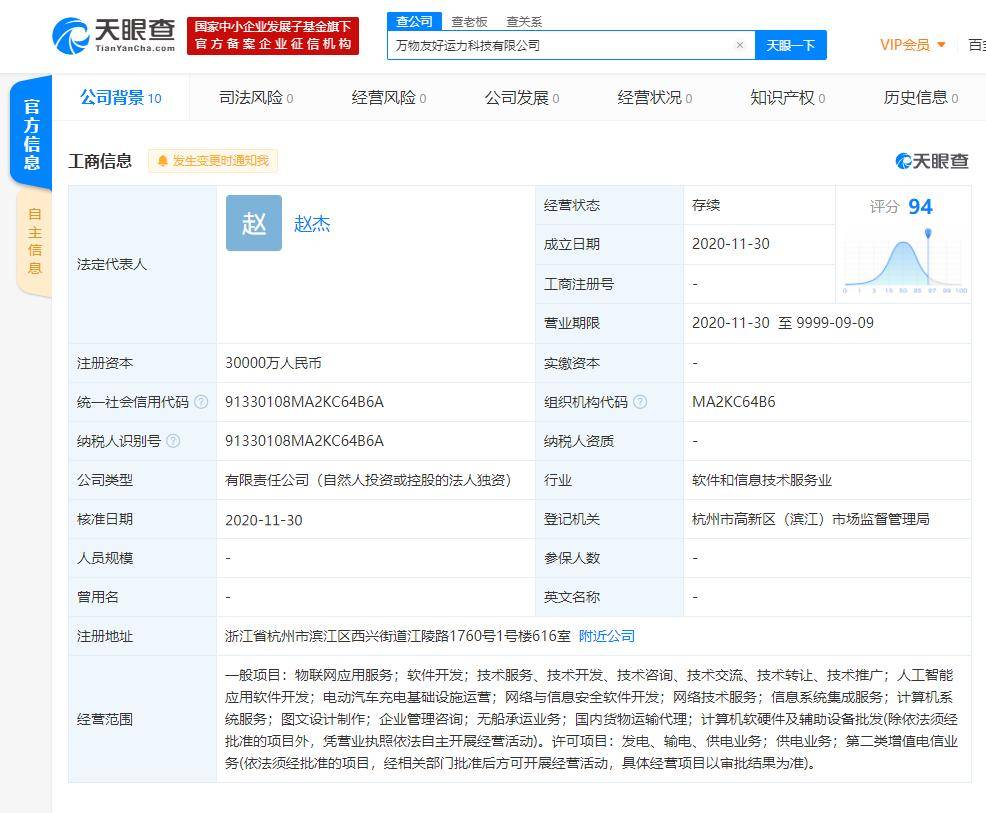The height and width of the screenshot is (813, 986).
Task: Click the TianYanCha logo at top left
Action: (x=113, y=36)
